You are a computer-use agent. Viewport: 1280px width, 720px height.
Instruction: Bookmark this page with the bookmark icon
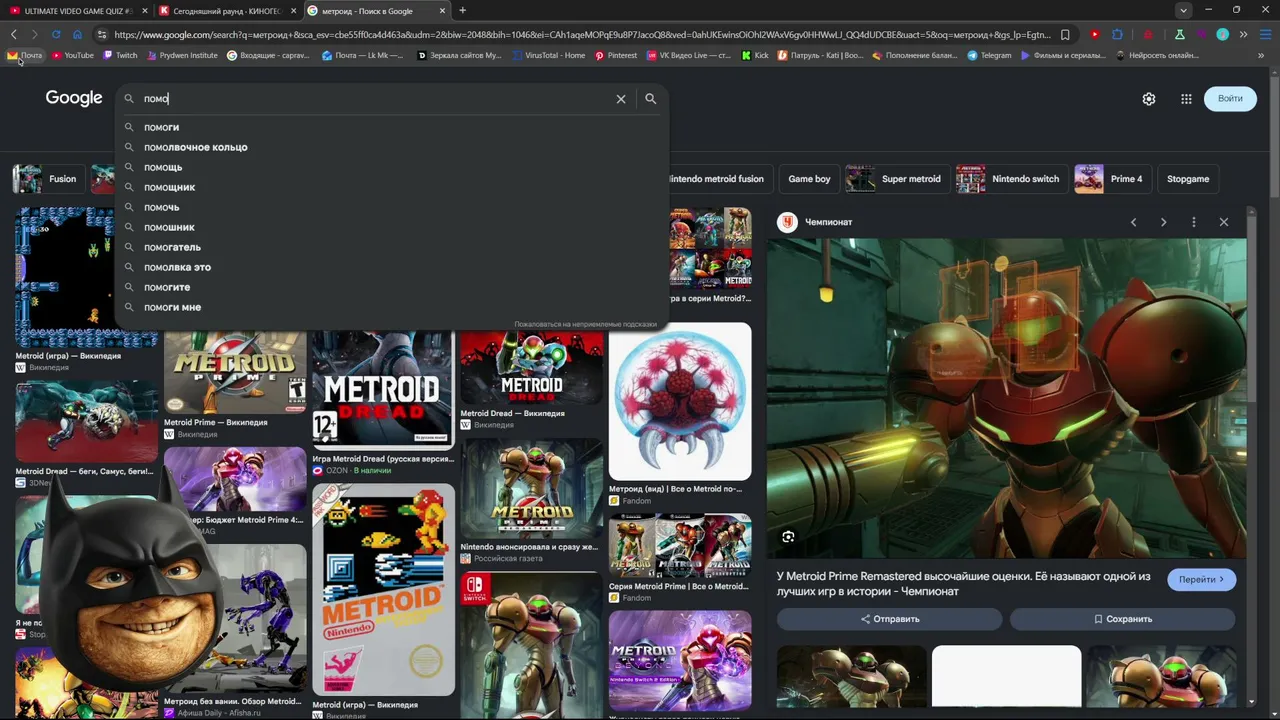coord(1065,34)
